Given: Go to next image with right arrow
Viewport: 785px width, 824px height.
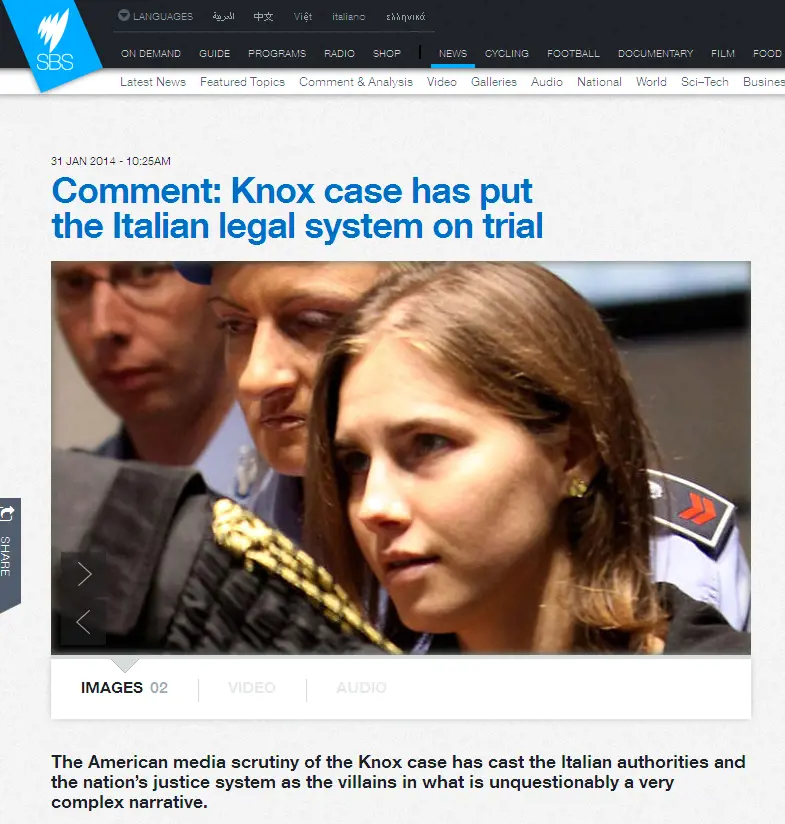Looking at the screenshot, I should 84,574.
